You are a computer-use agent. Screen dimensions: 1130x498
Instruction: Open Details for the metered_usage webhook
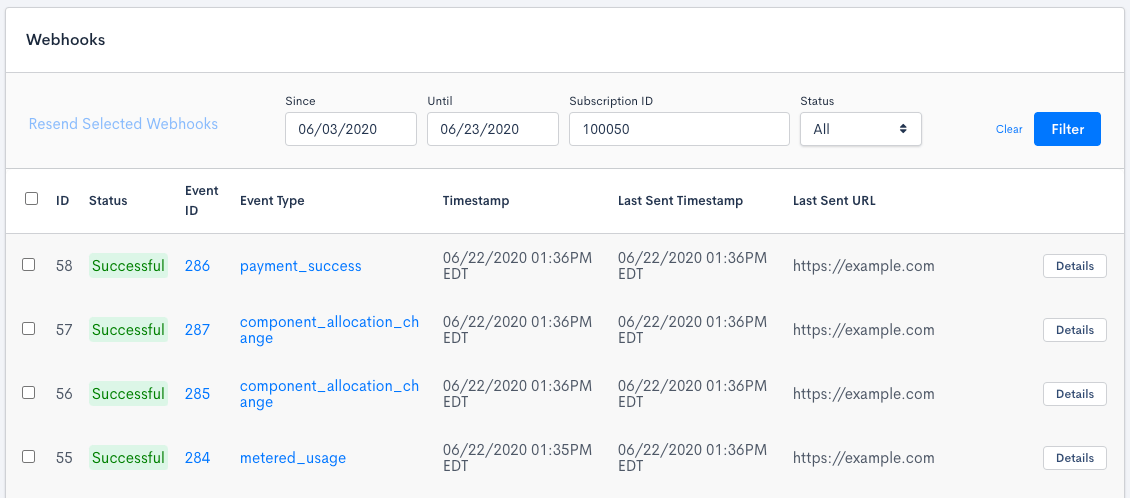point(1074,458)
